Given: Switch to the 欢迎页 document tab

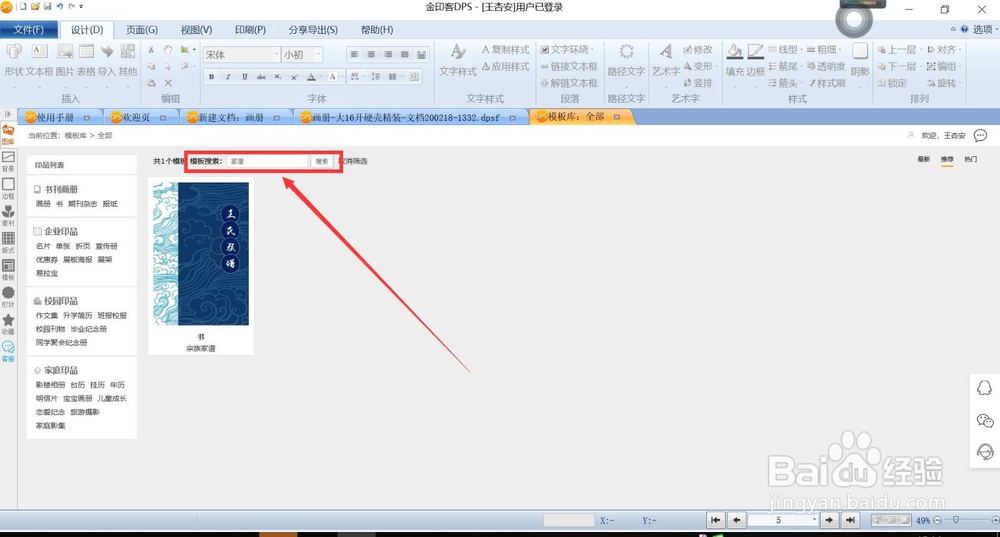Looking at the screenshot, I should coord(136,117).
